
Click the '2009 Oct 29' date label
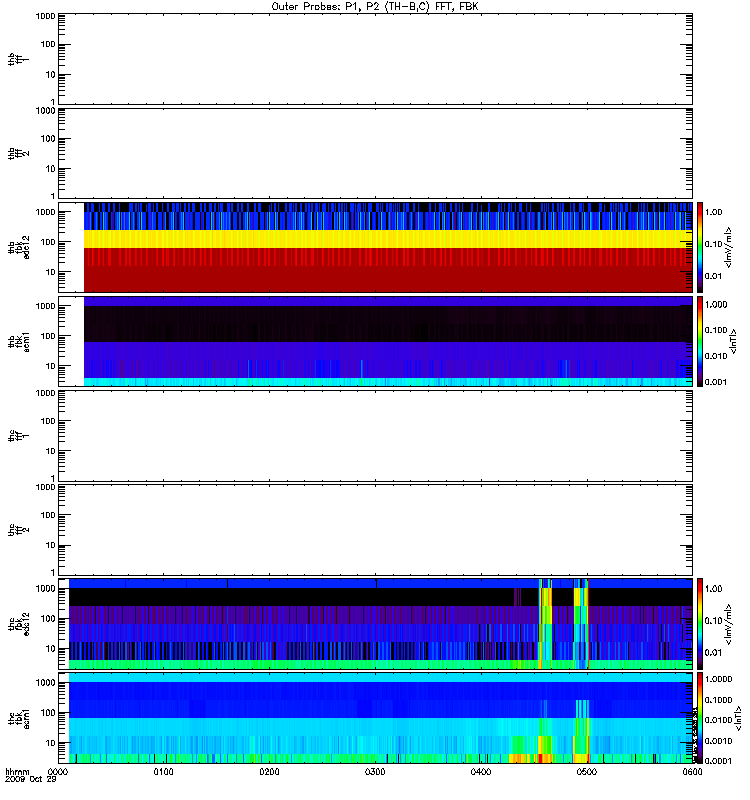[30, 779]
